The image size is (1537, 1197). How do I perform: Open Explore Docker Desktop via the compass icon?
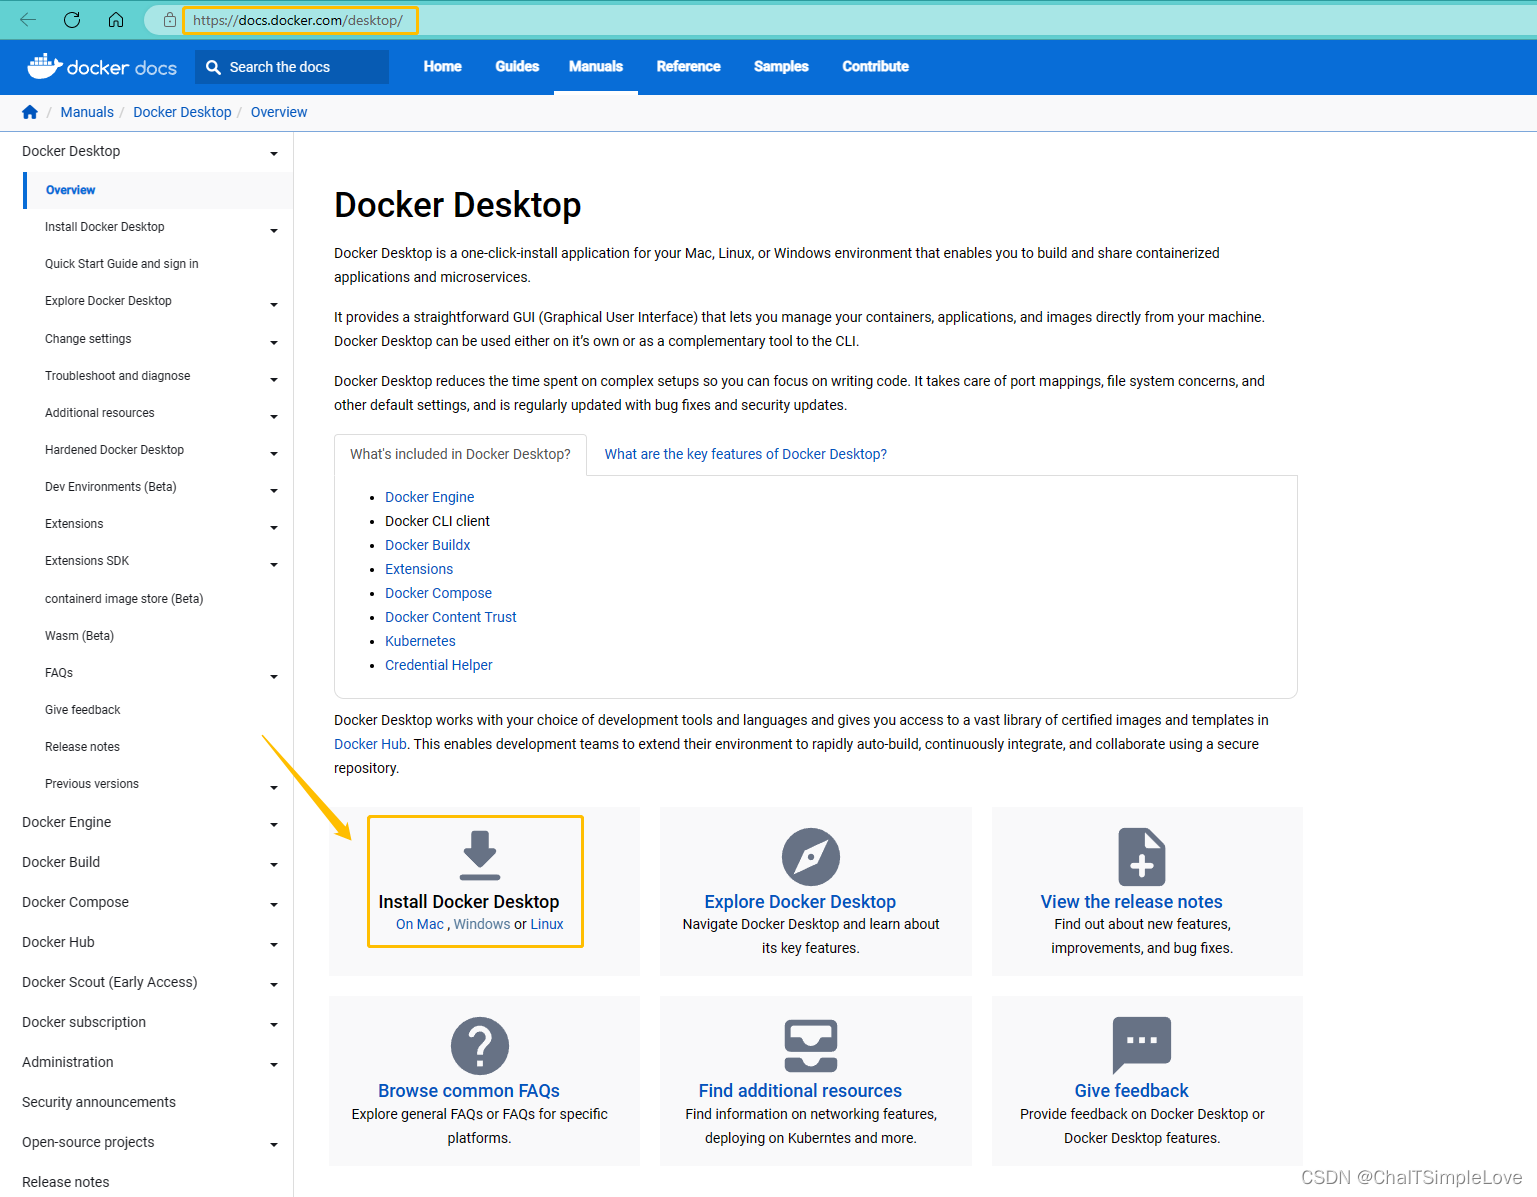(811, 856)
